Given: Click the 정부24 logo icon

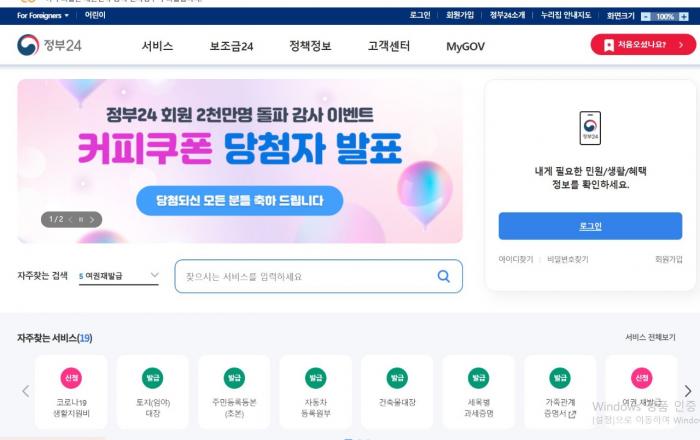Looking at the screenshot, I should [x=28, y=45].
